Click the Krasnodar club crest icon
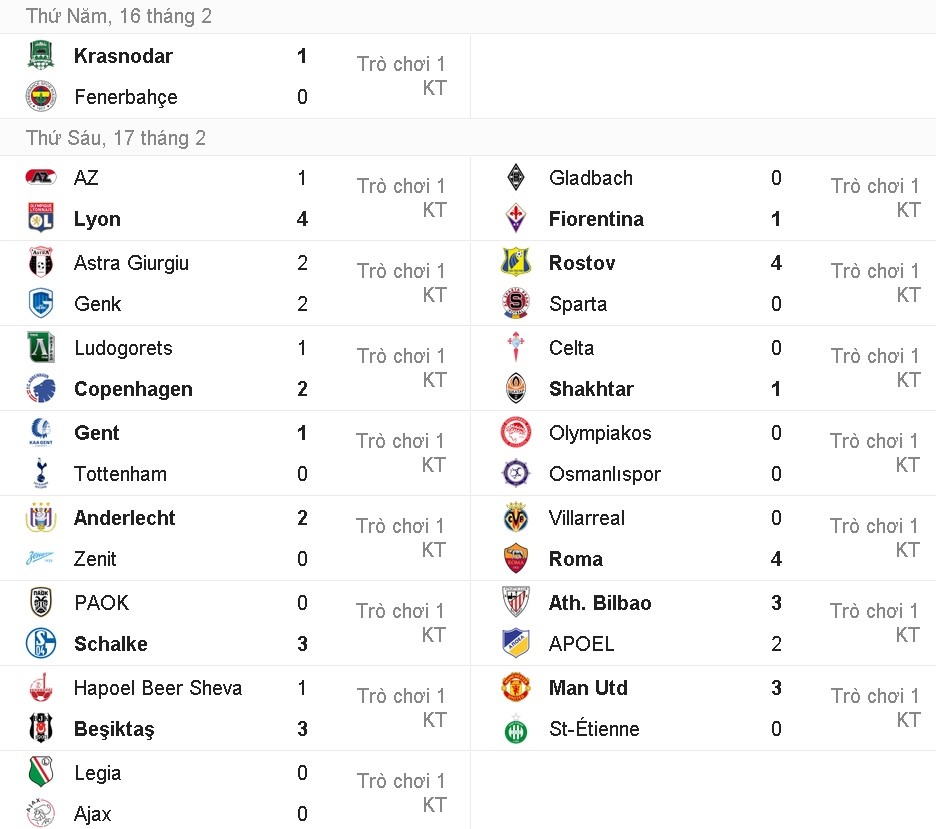The image size is (936, 829). 40,56
